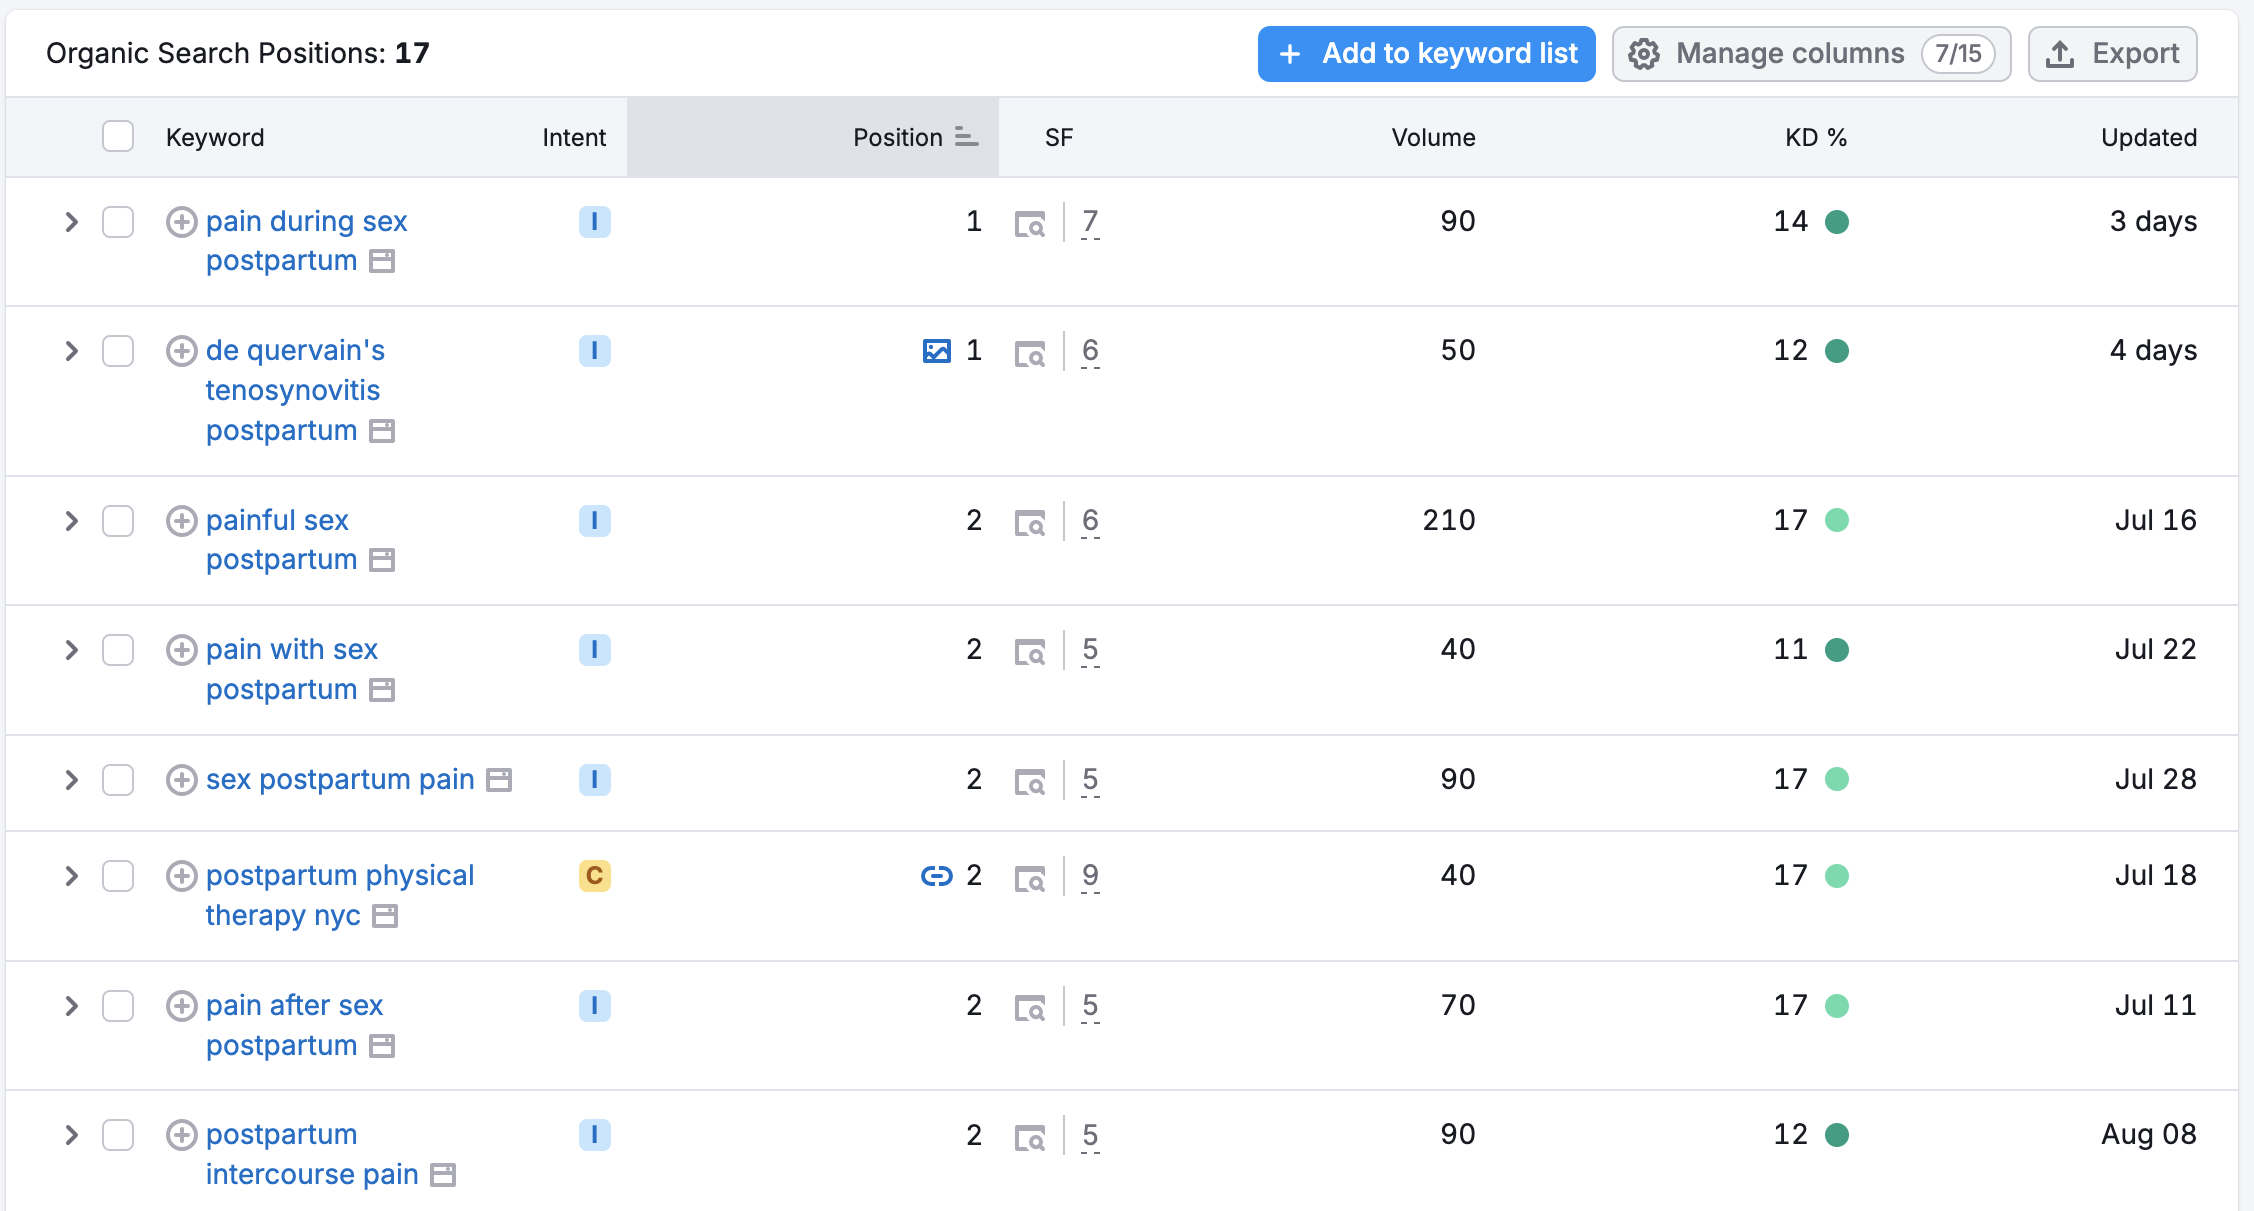Sort by Volume column header

[x=1432, y=137]
